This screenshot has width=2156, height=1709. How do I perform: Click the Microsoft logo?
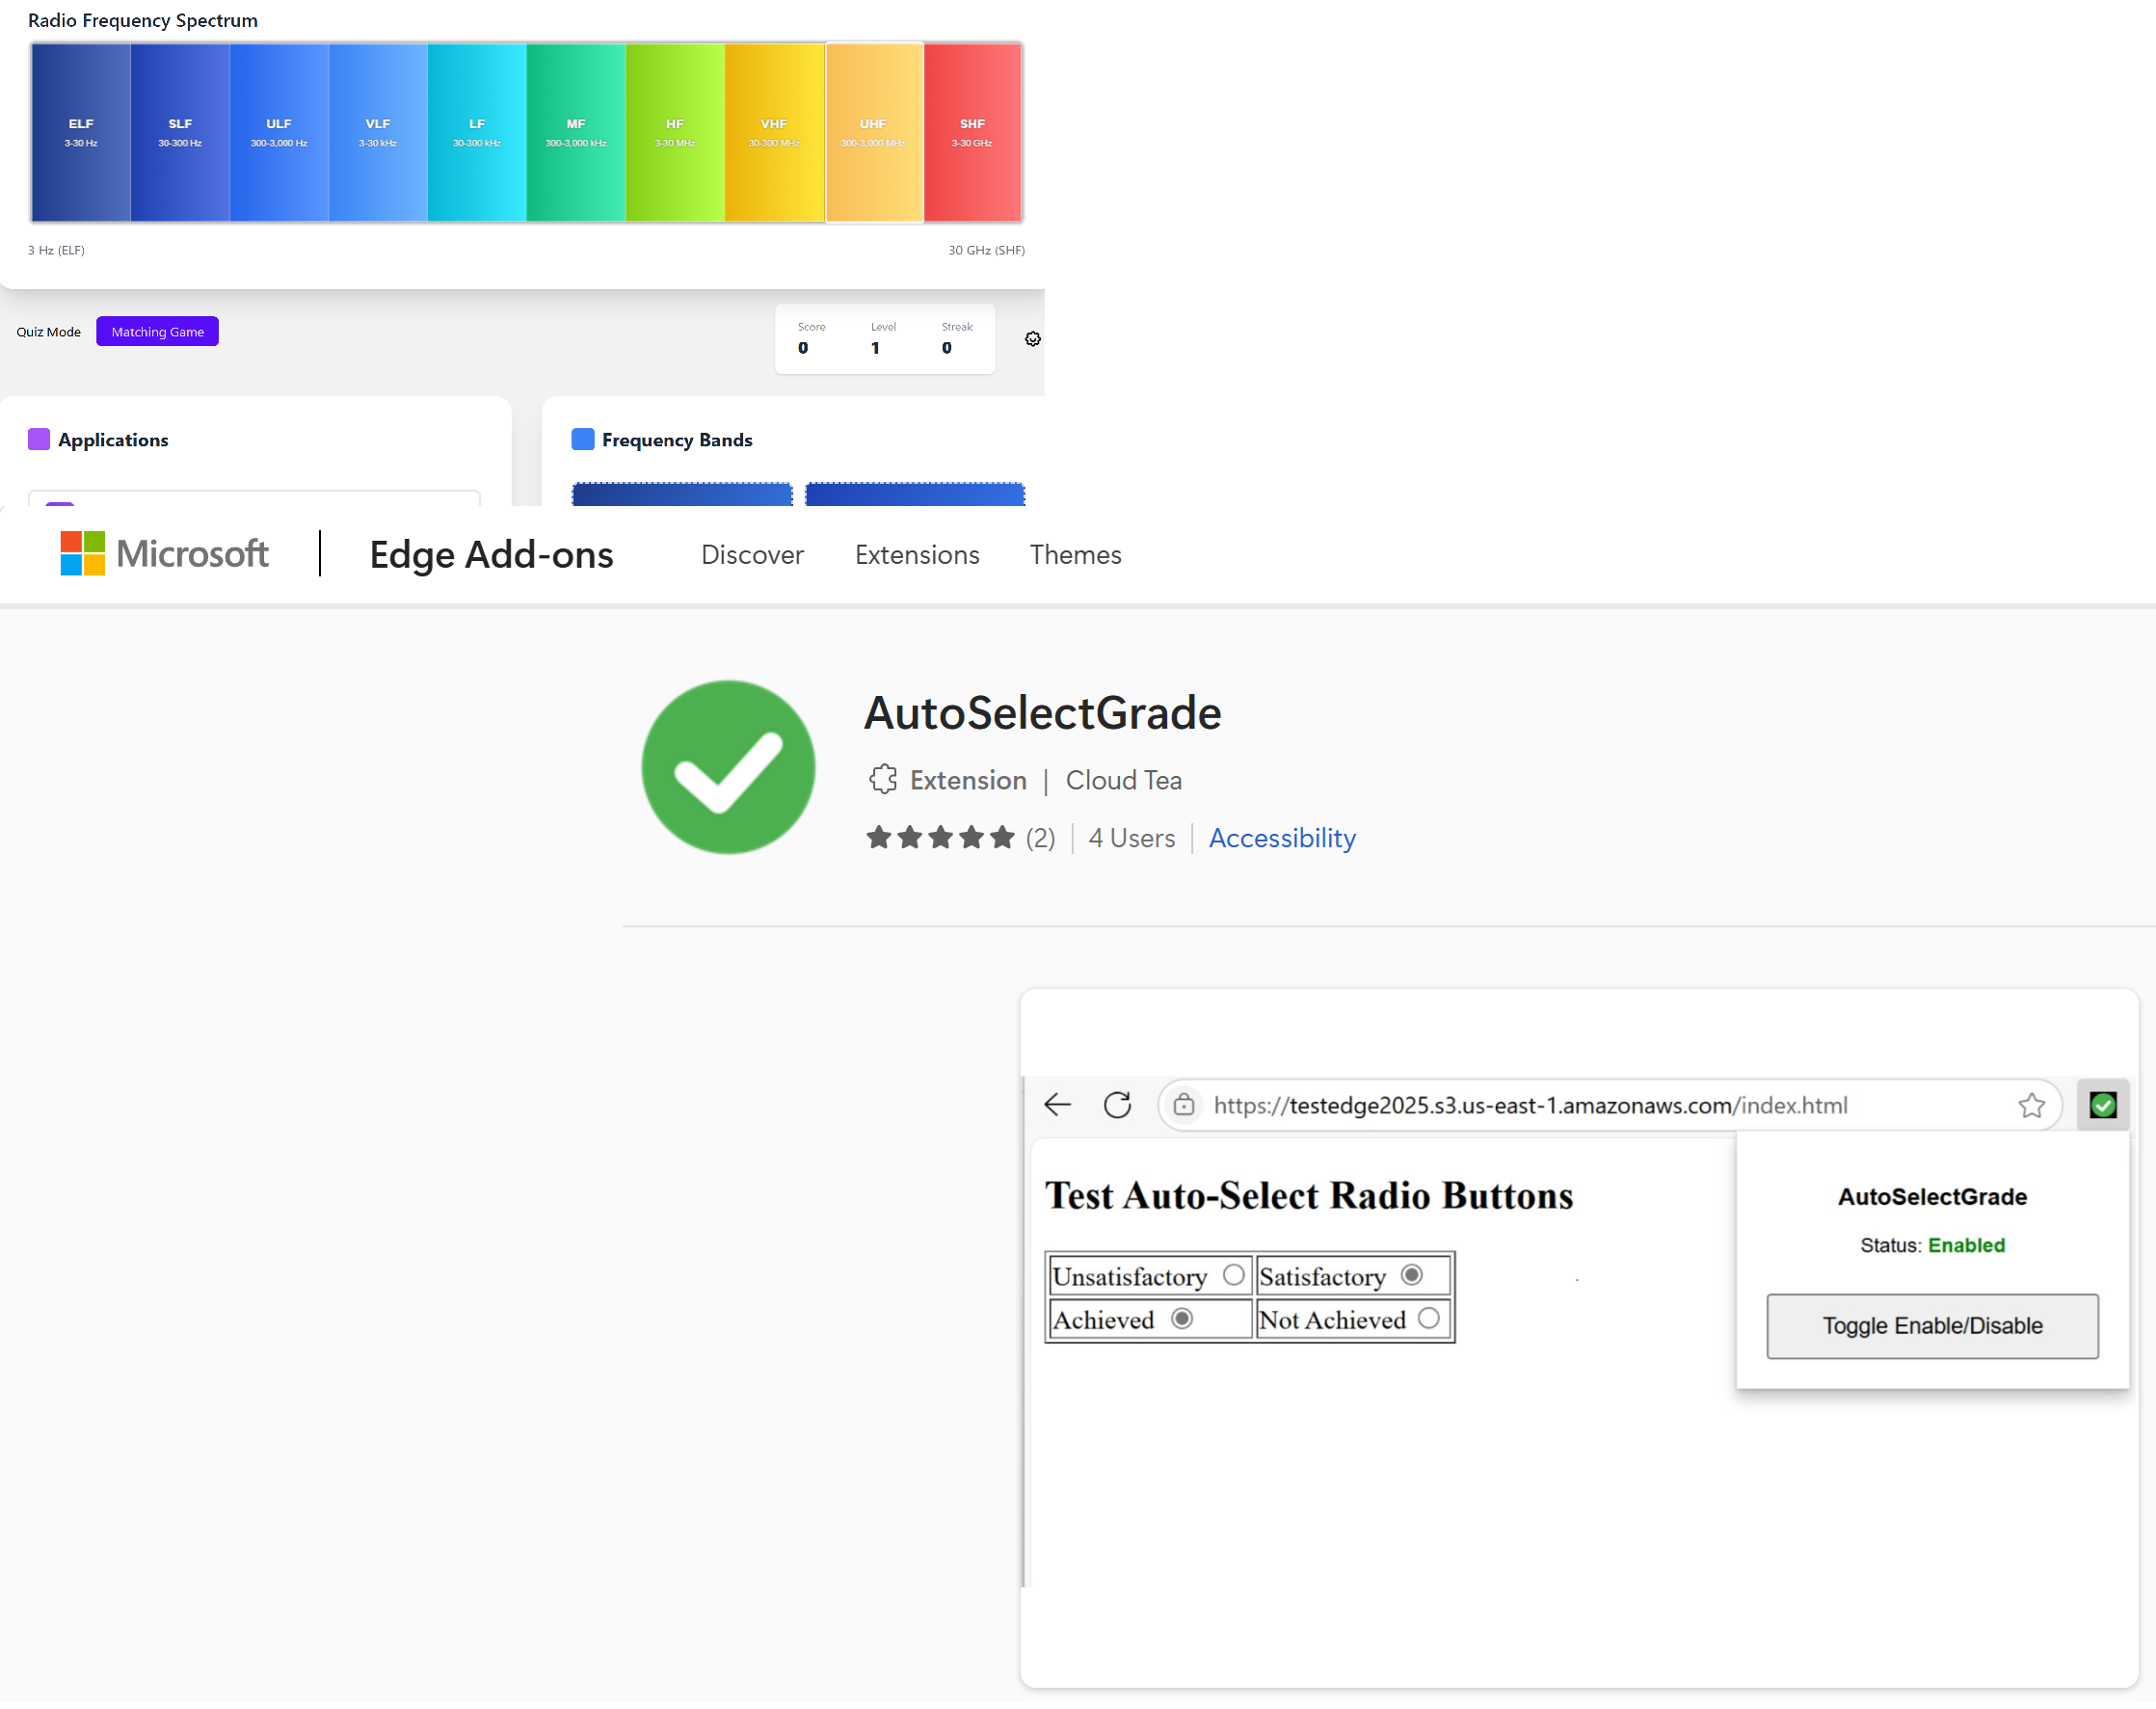(x=165, y=553)
